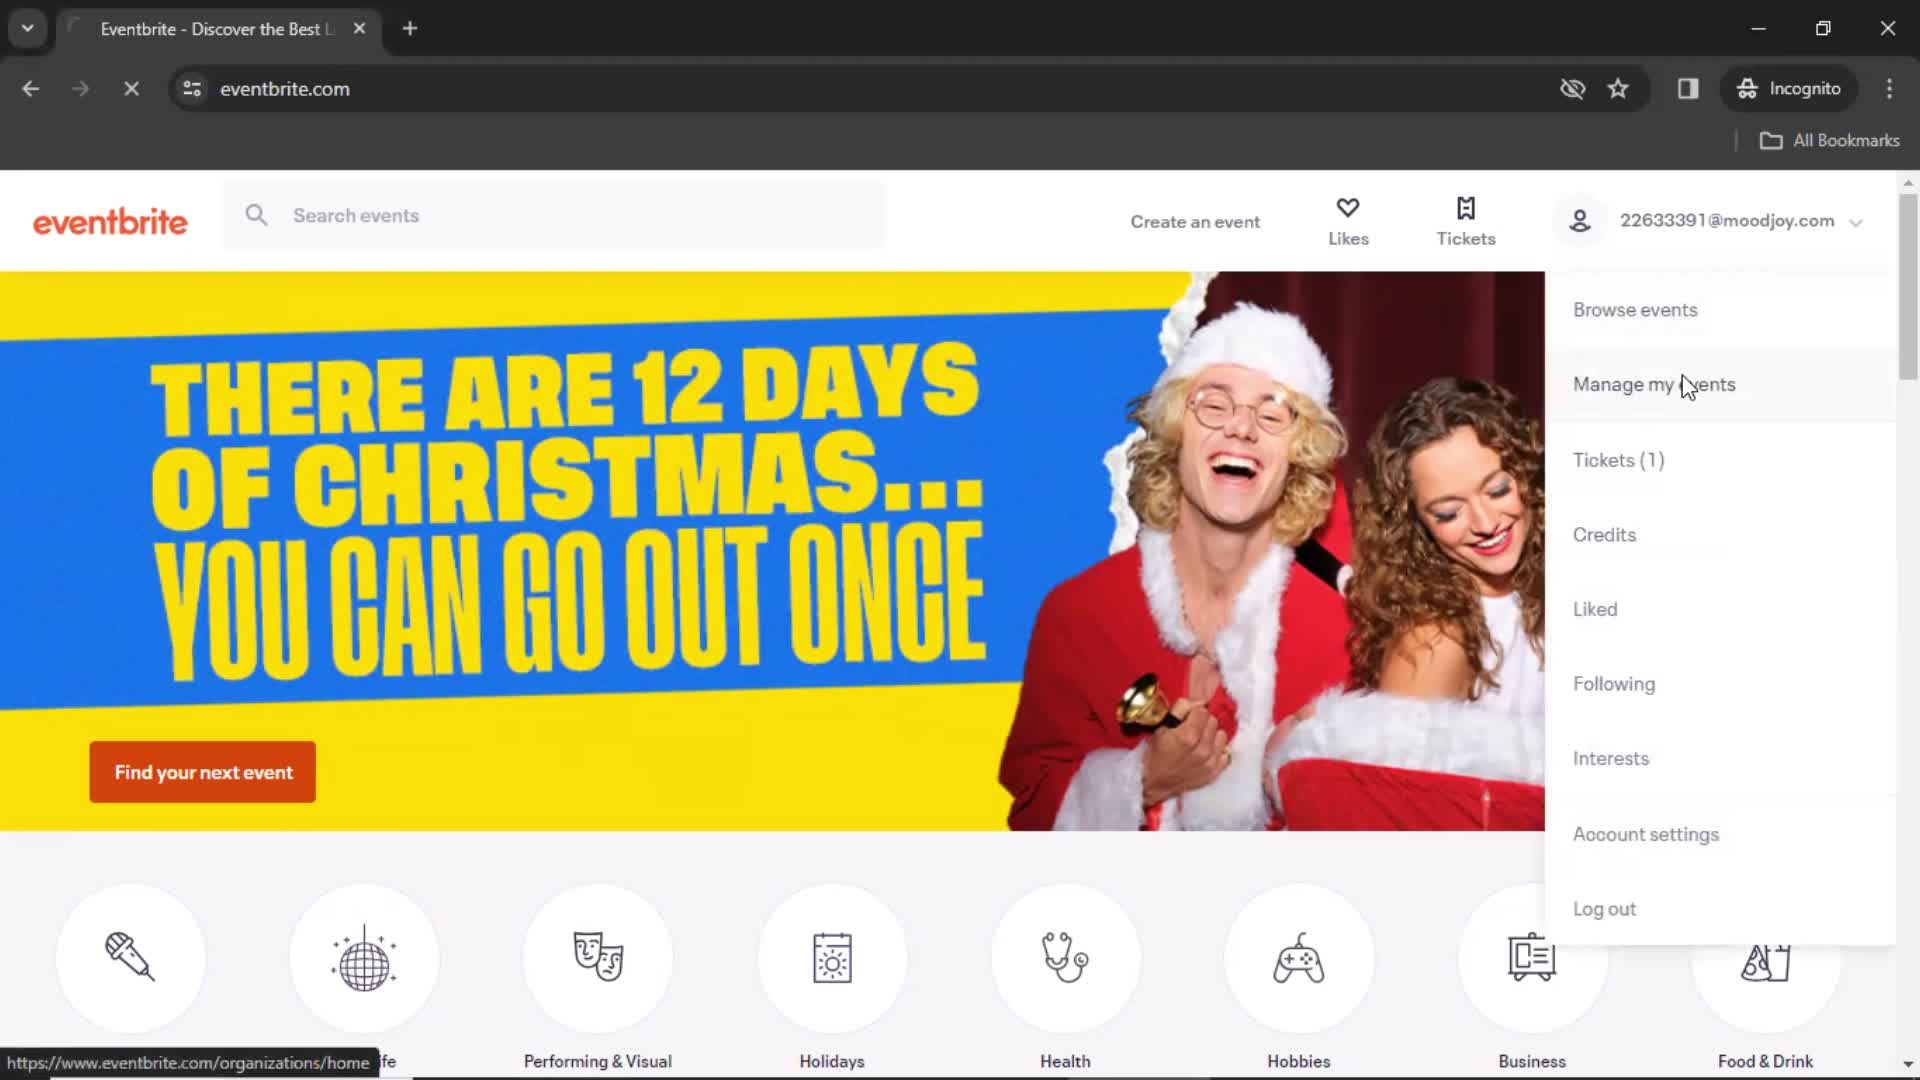Screen dimensions: 1920x1080
Task: Click 'Find your next event' button
Action: click(x=203, y=773)
